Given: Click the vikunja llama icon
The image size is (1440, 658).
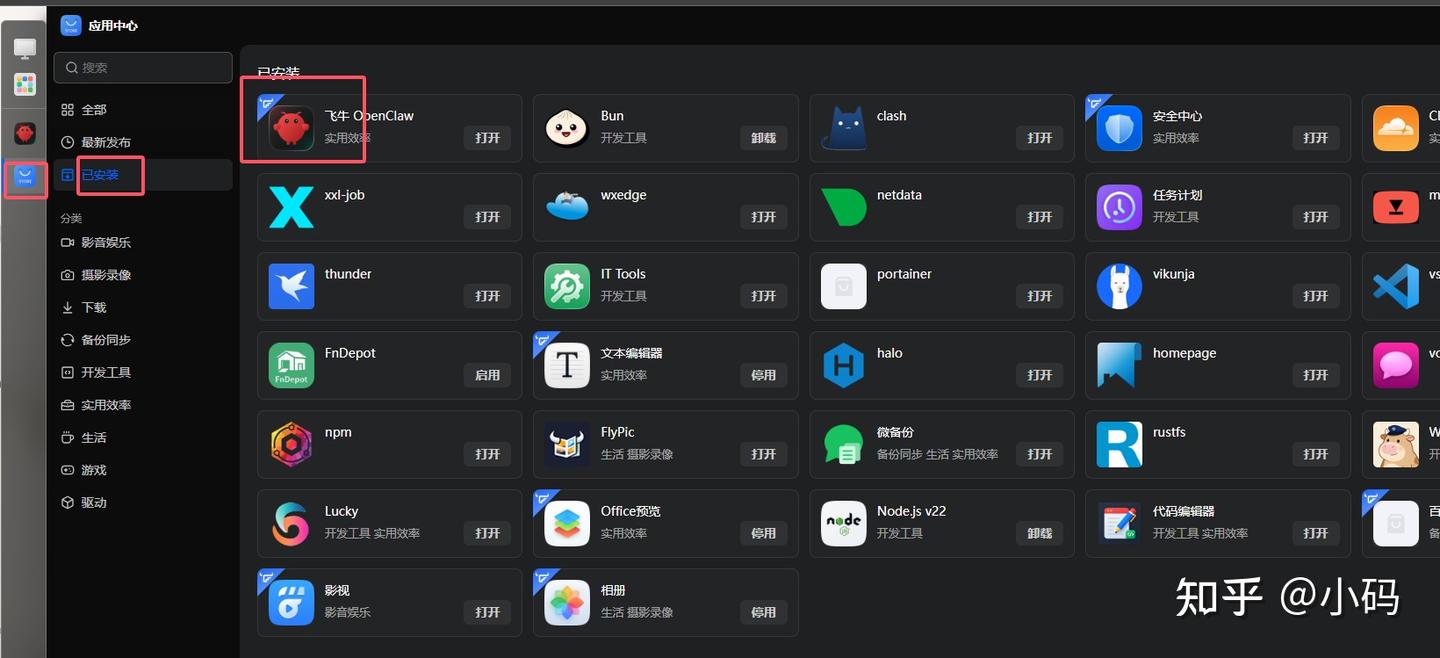Looking at the screenshot, I should coord(1119,286).
